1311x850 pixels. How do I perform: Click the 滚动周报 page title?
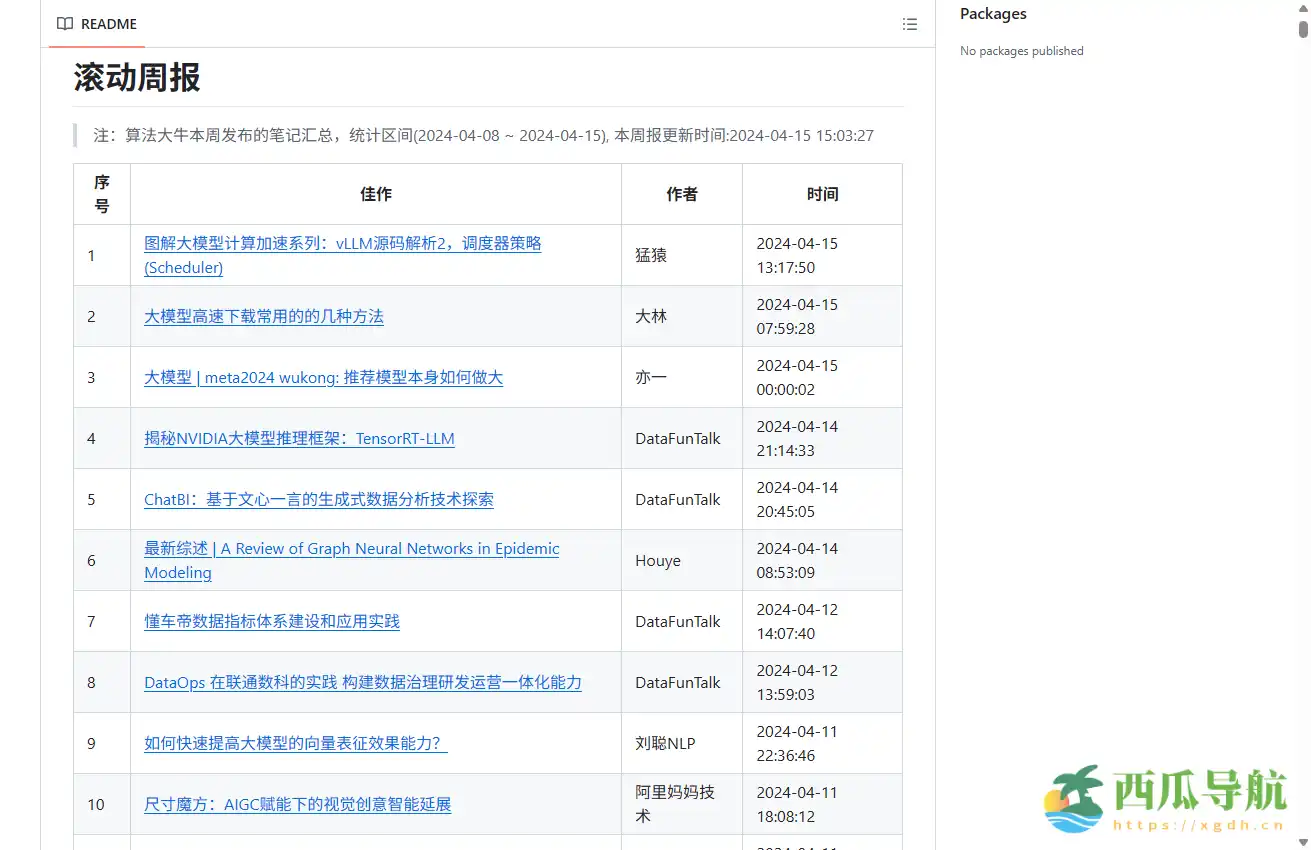point(135,76)
